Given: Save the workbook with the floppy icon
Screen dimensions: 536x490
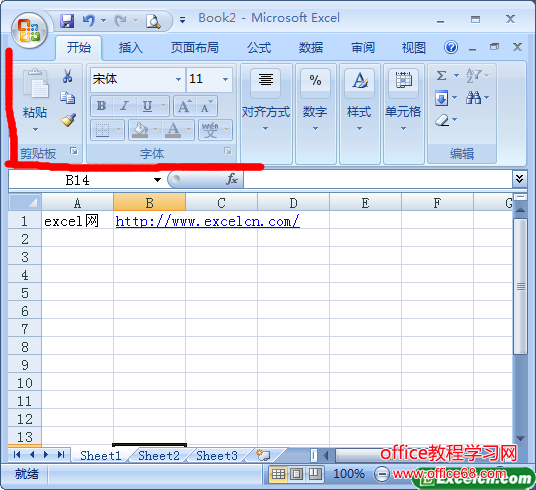Looking at the screenshot, I should click(x=67, y=21).
